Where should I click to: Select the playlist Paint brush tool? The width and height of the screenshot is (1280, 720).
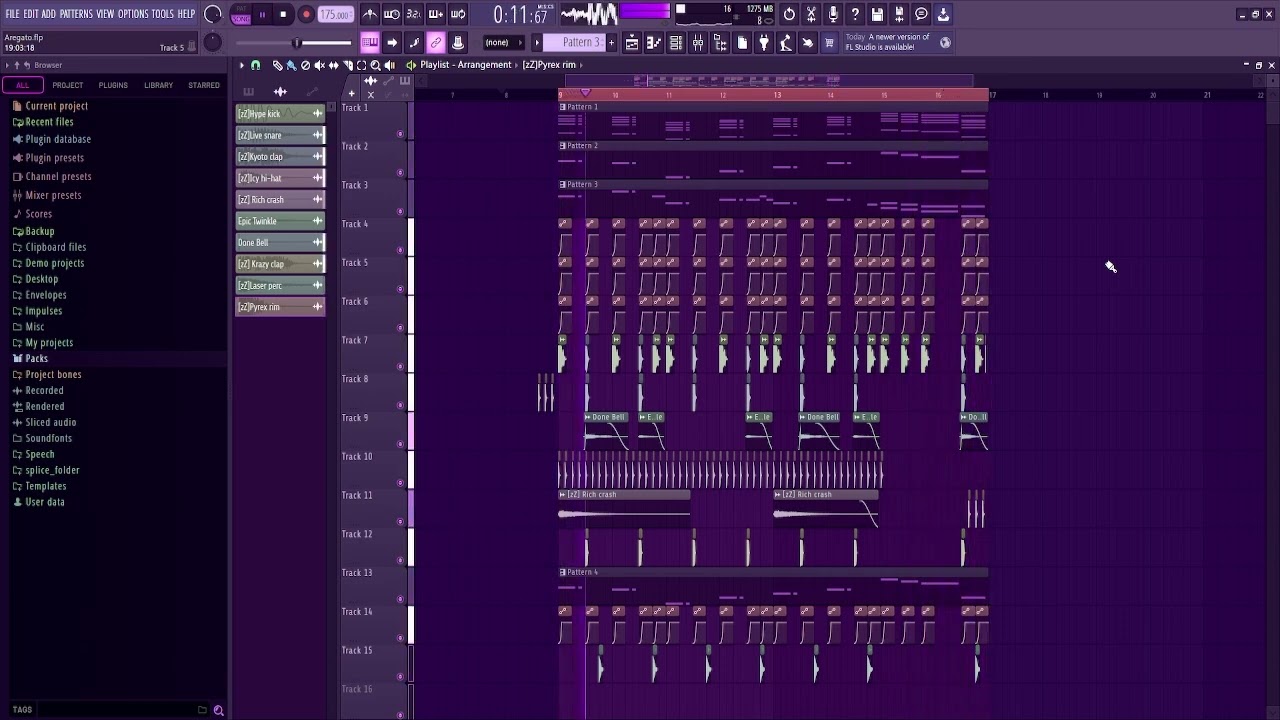tap(290, 65)
